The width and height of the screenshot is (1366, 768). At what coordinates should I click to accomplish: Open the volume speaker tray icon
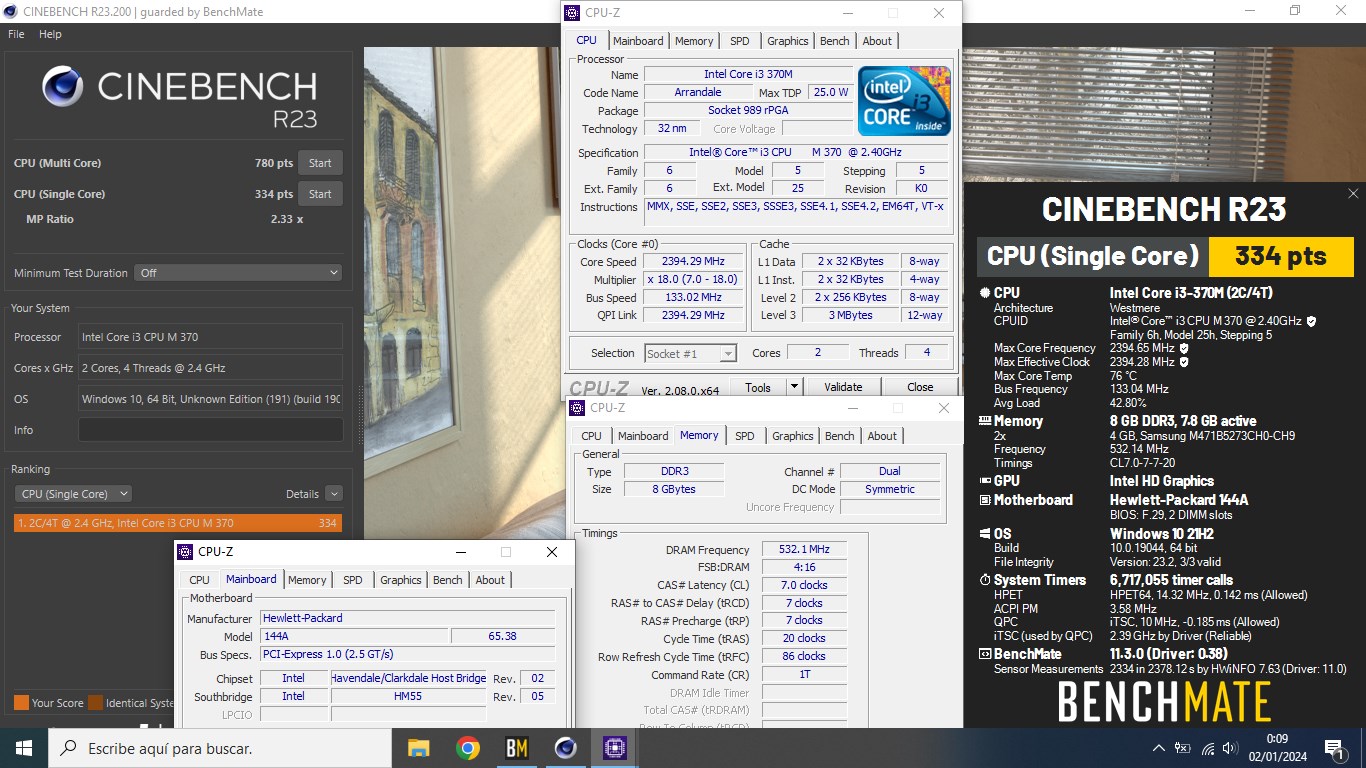(x=1231, y=748)
